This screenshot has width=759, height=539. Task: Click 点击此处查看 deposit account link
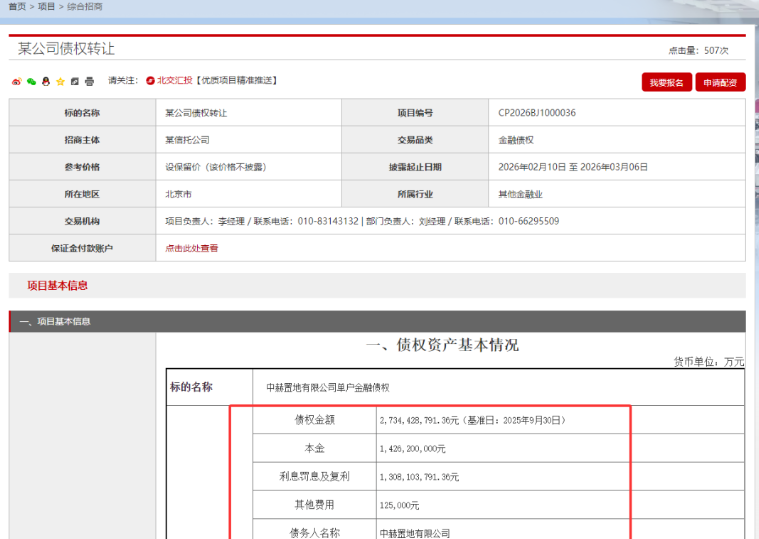(191, 248)
